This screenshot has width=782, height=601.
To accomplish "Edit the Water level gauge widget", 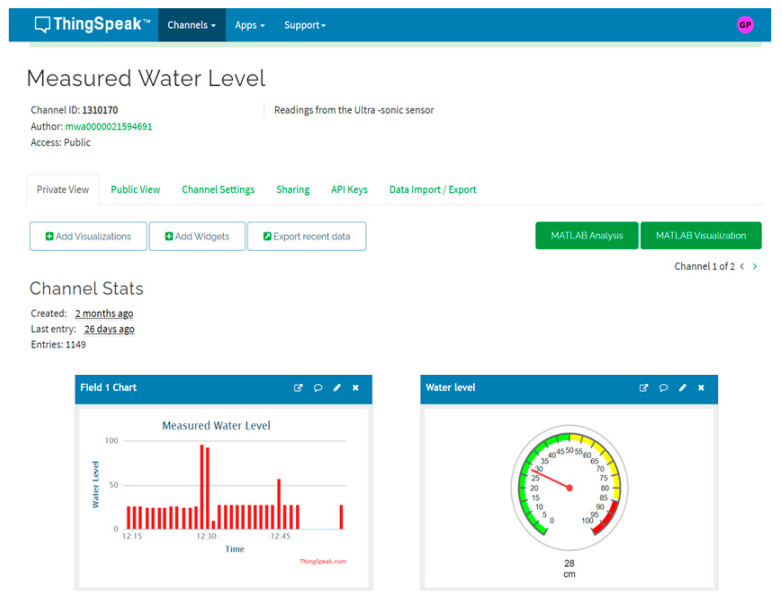I will click(682, 388).
